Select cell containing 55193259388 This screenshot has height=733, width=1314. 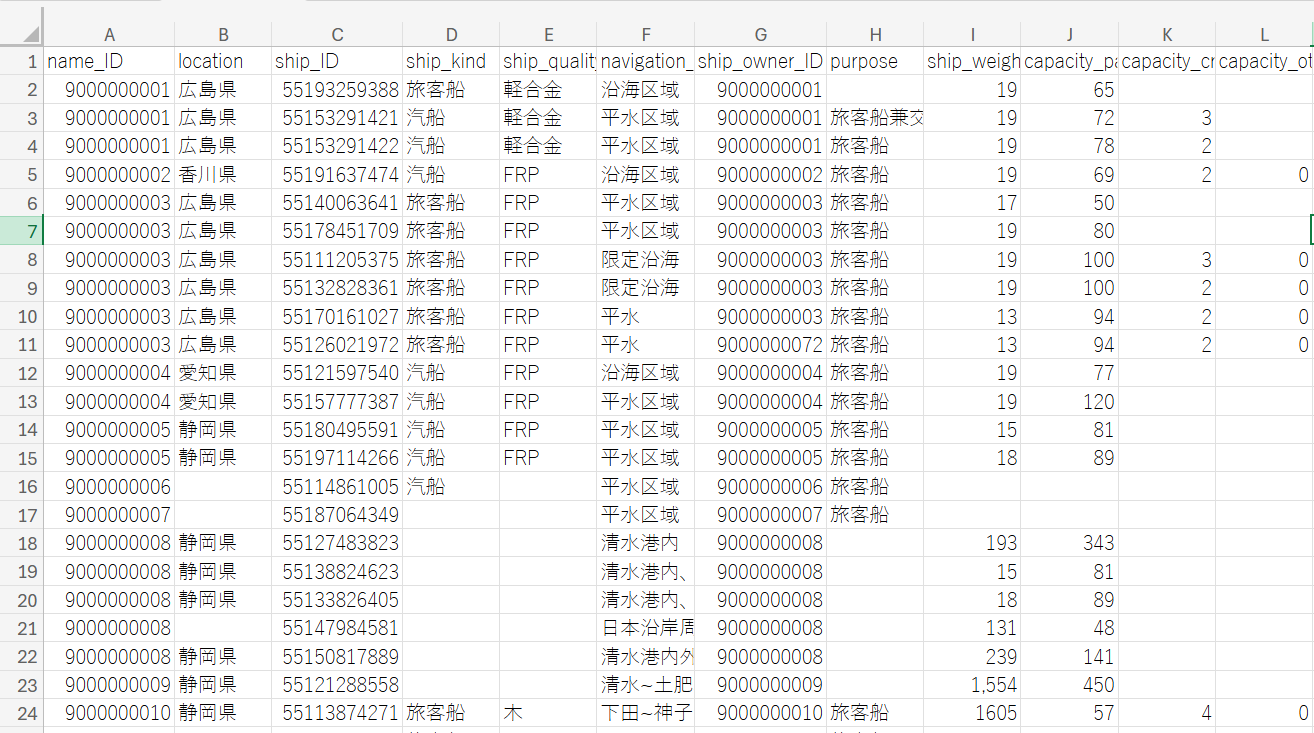[x=337, y=90]
